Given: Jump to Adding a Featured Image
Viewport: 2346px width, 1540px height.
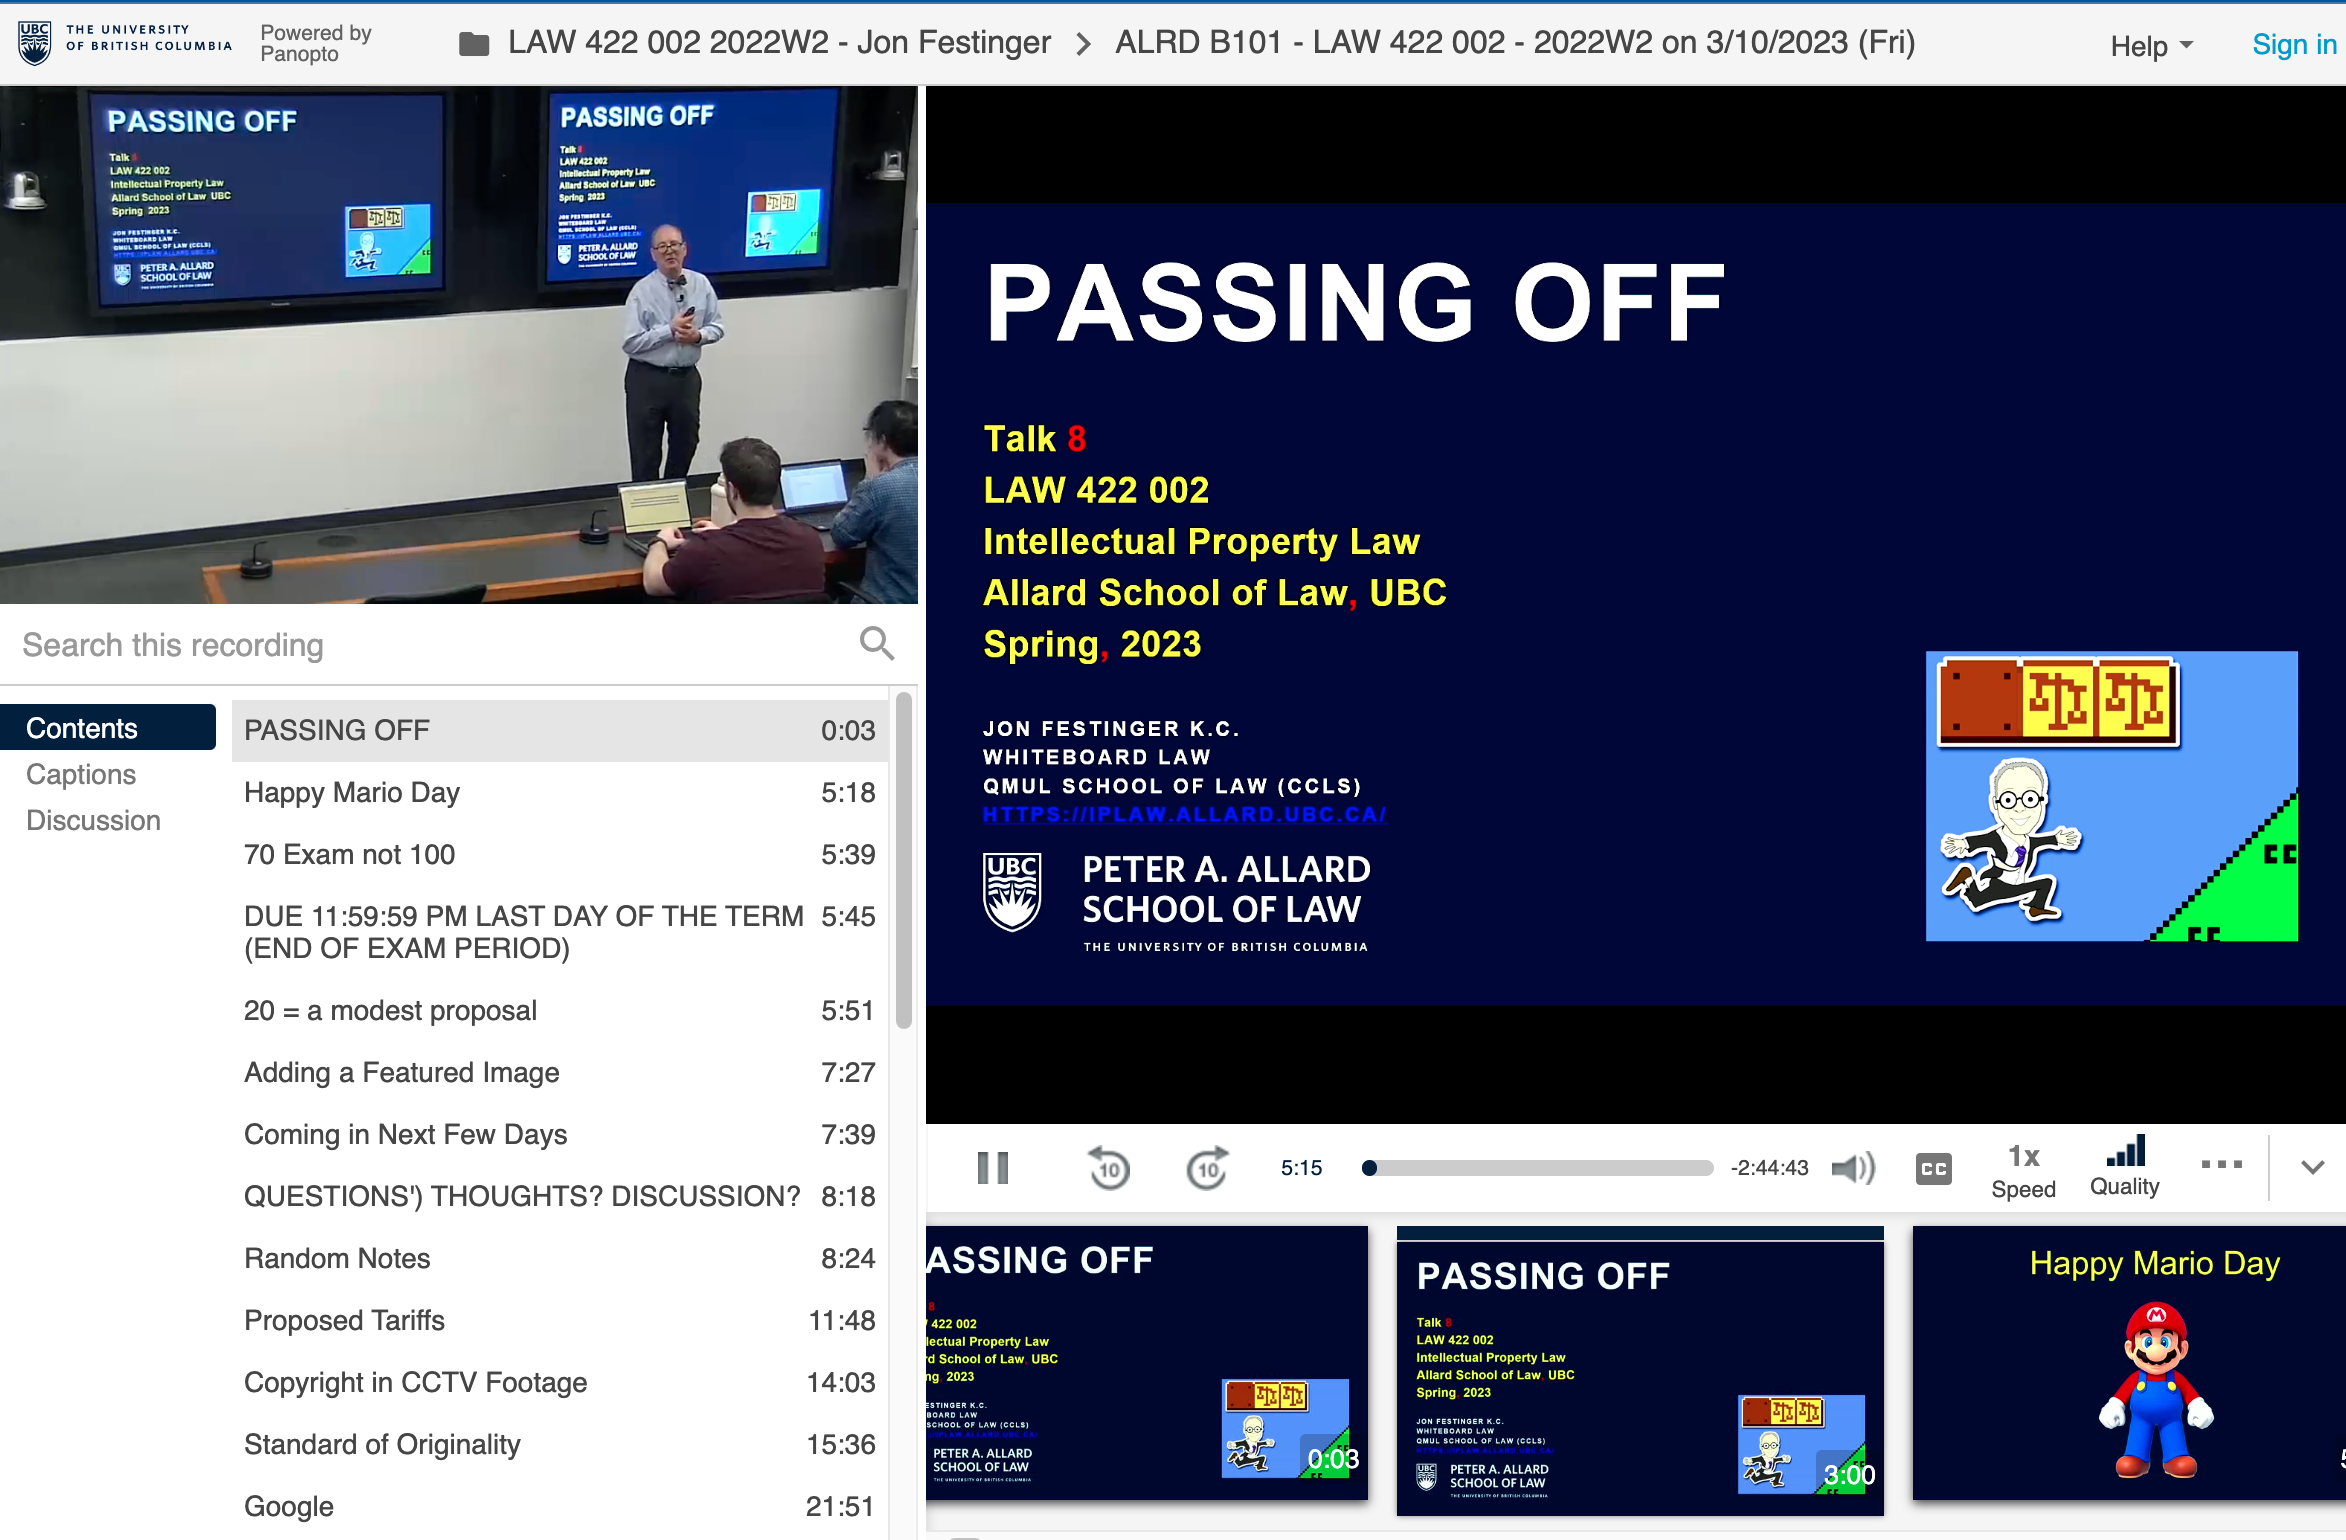Looking at the screenshot, I should pos(560,1072).
